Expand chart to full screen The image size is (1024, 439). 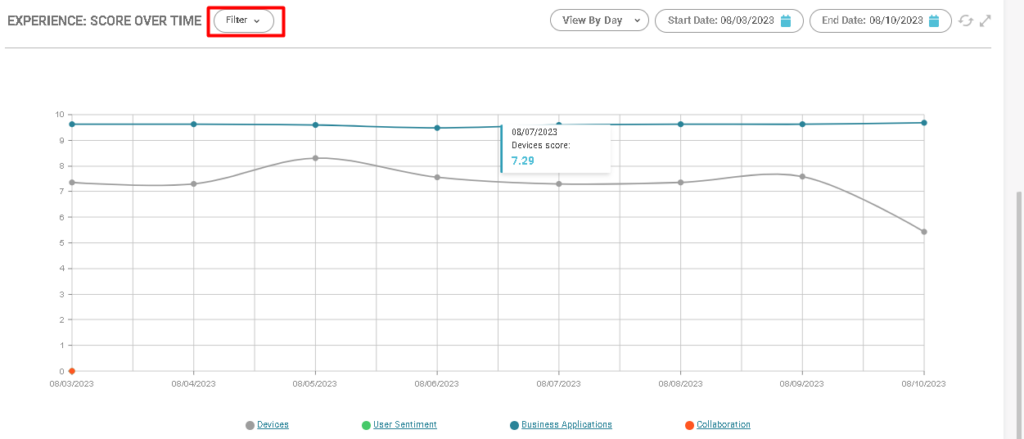pos(985,21)
